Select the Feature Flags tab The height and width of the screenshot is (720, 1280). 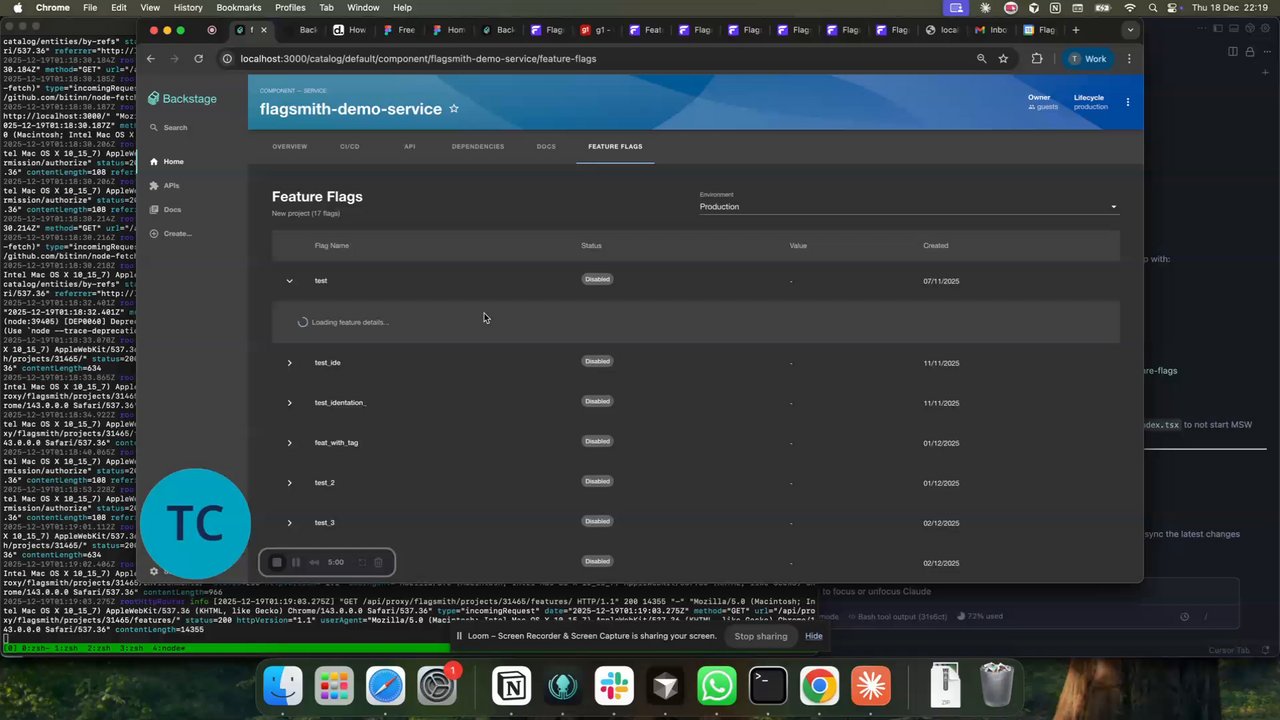(615, 147)
